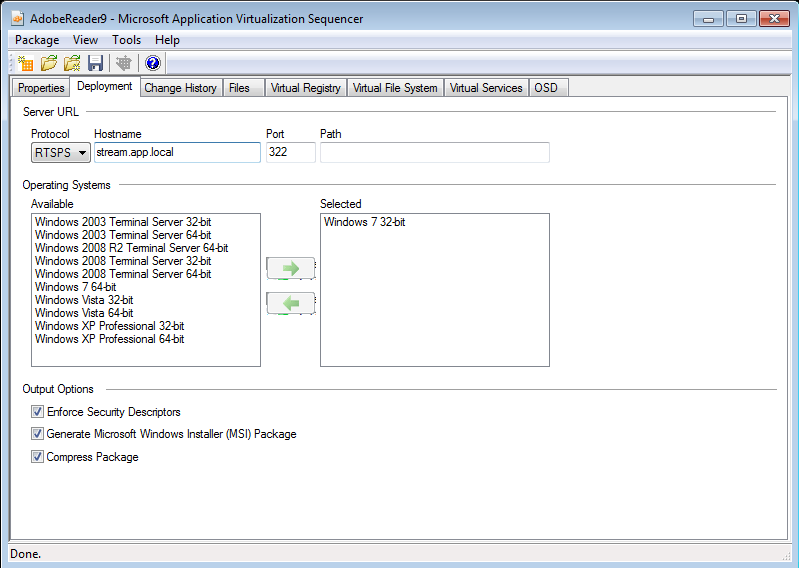The height and width of the screenshot is (568, 799).
Task: Add selected OS with right green arrow
Action: click(290, 268)
